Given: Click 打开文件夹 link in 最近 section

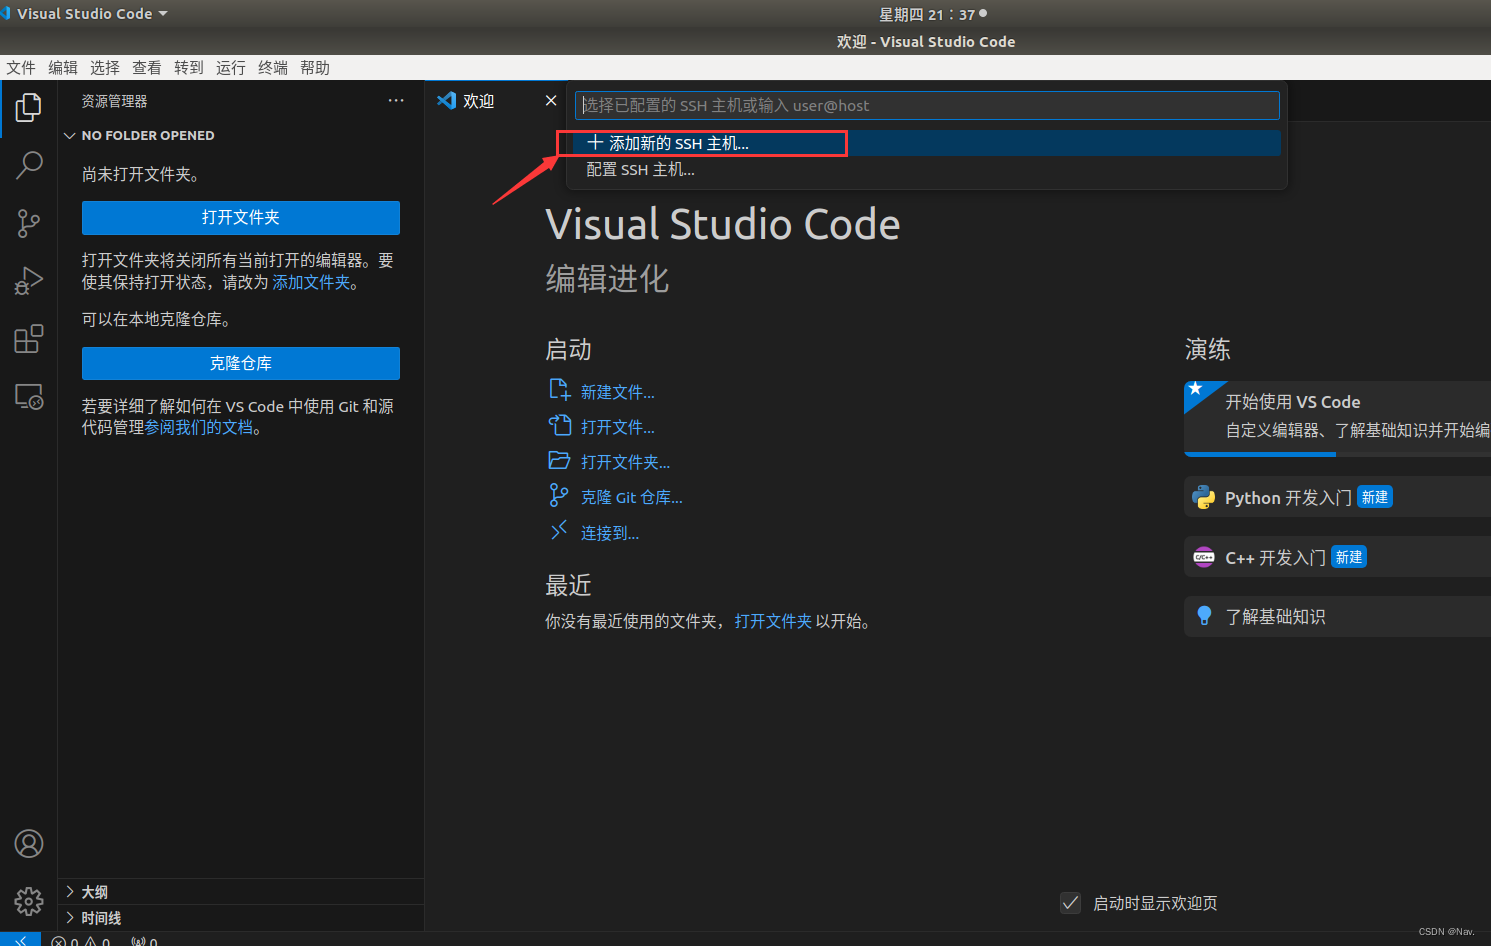Looking at the screenshot, I should (773, 621).
